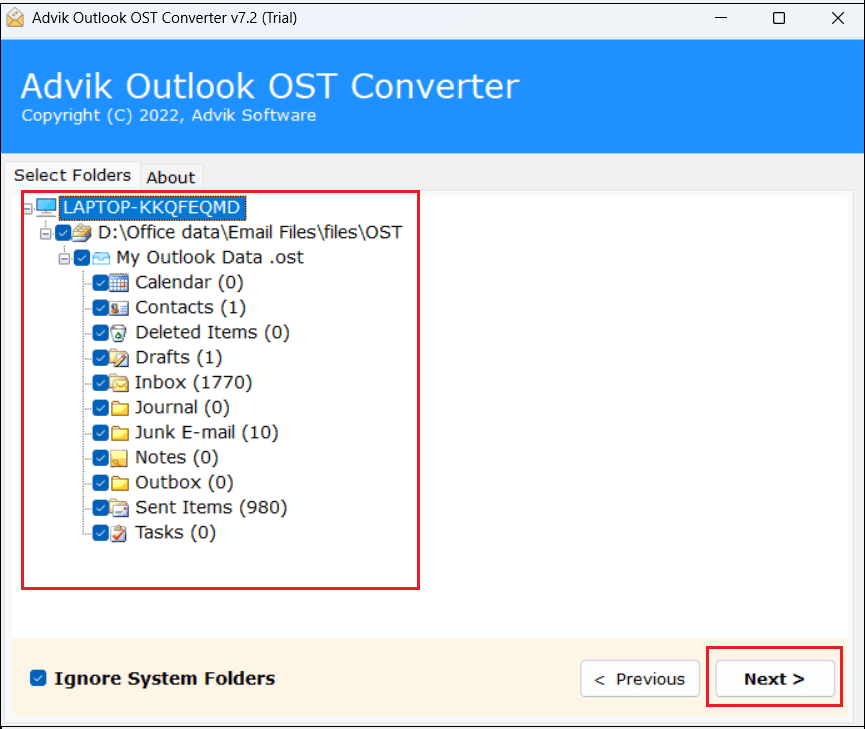Toggle the Drafts checkbox

pos(100,358)
